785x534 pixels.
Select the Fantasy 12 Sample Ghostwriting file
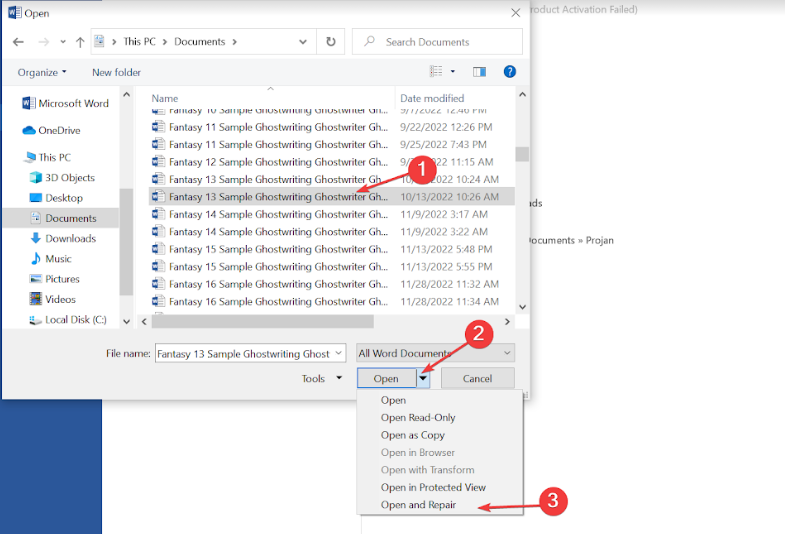(x=331, y=162)
